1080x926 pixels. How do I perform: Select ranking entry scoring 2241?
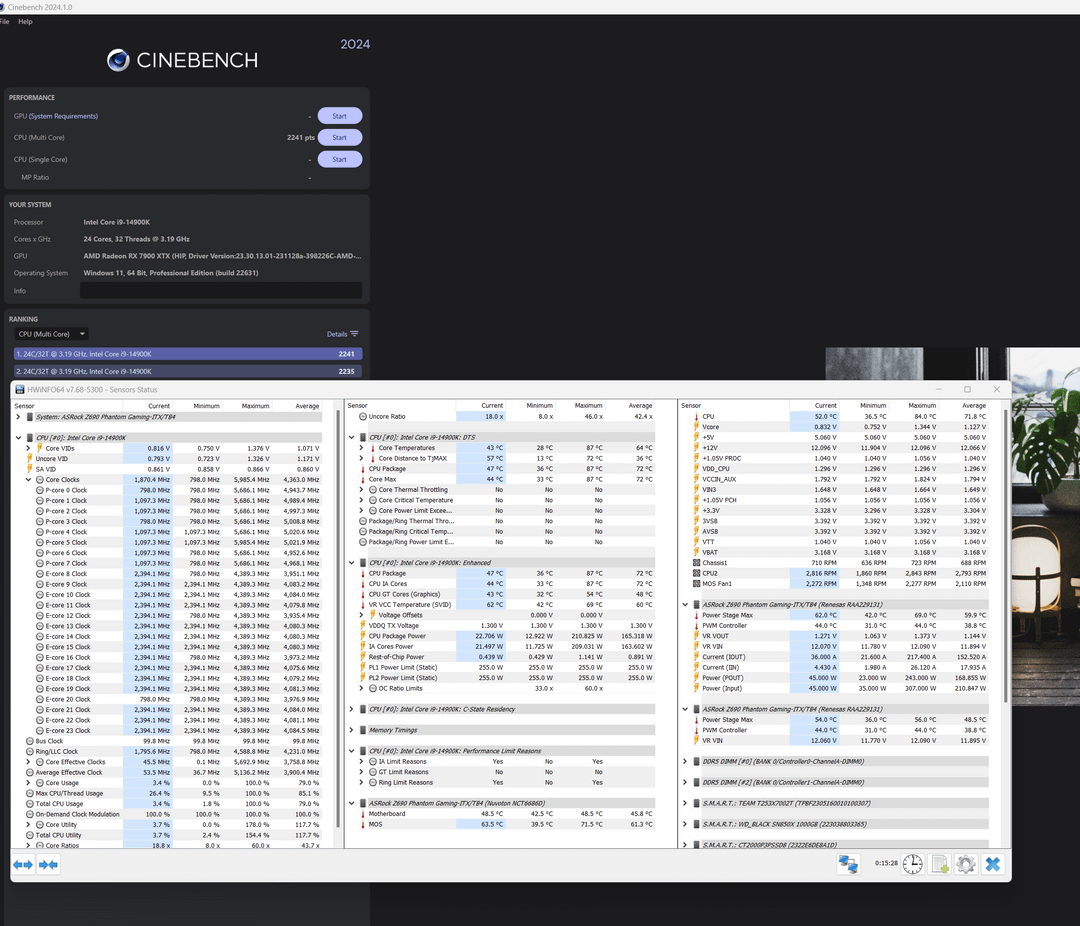[x=188, y=353]
